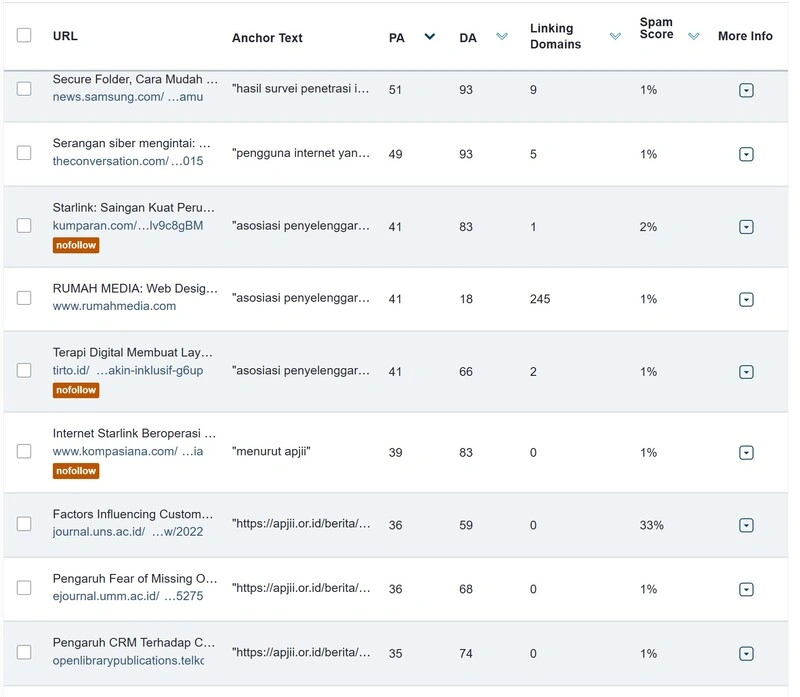Click the "Terapi Digital Membuat" title
Image resolution: width=800 pixels, height=697 pixels.
pyautogui.click(x=133, y=353)
